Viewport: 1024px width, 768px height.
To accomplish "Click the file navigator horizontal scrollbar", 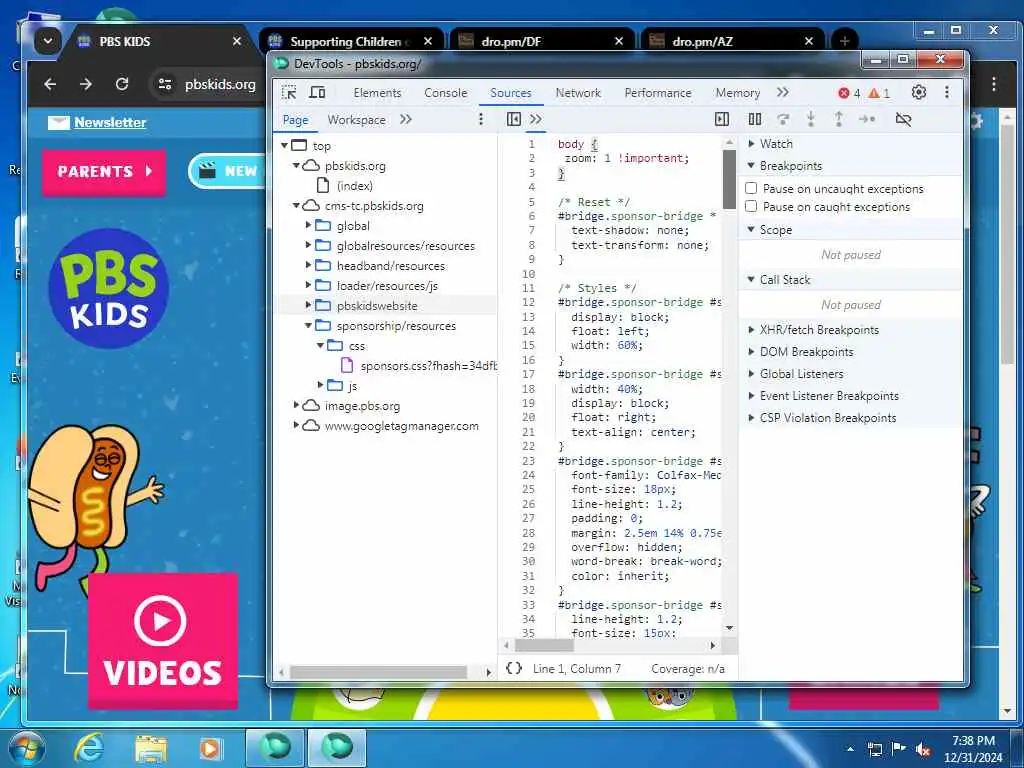I will 379,671.
